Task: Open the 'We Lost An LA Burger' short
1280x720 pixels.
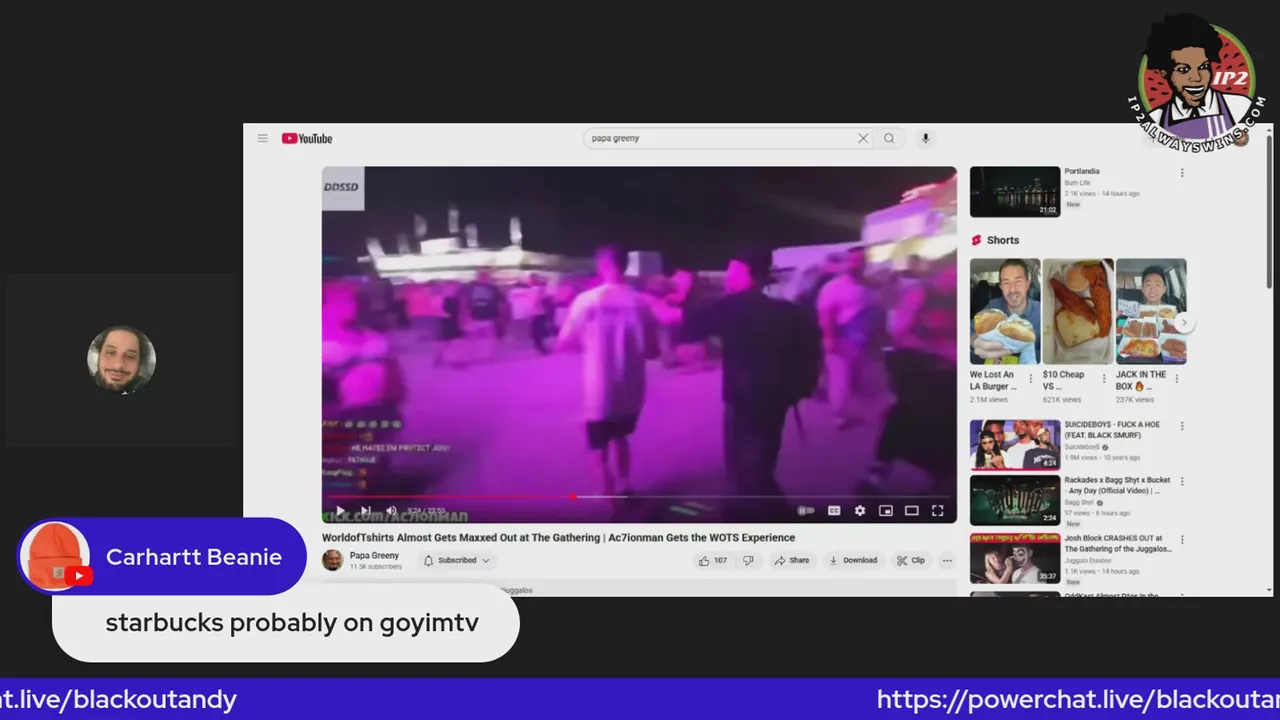Action: coord(1004,311)
